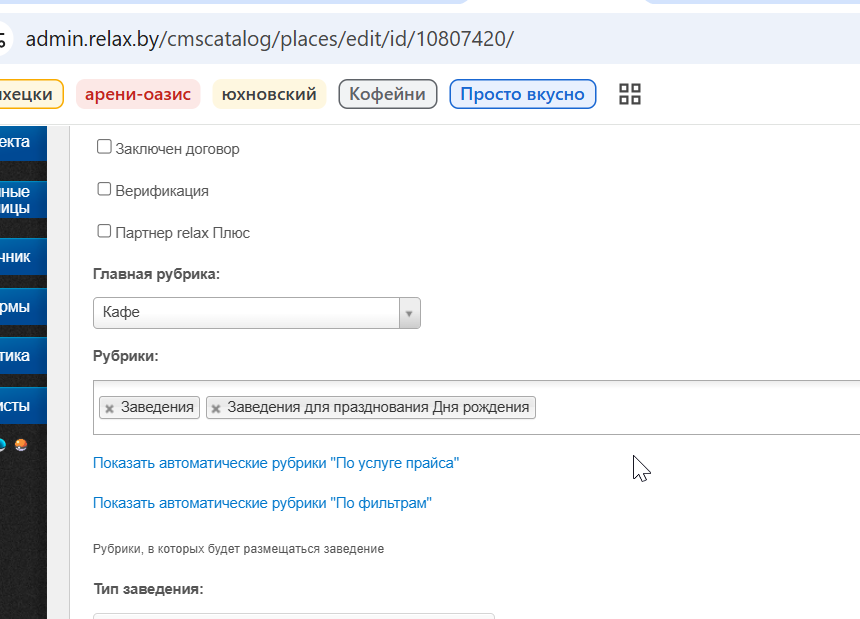
Task: Click hint "Рубрики, в которых будет размещаться заведение"
Action: [239, 549]
